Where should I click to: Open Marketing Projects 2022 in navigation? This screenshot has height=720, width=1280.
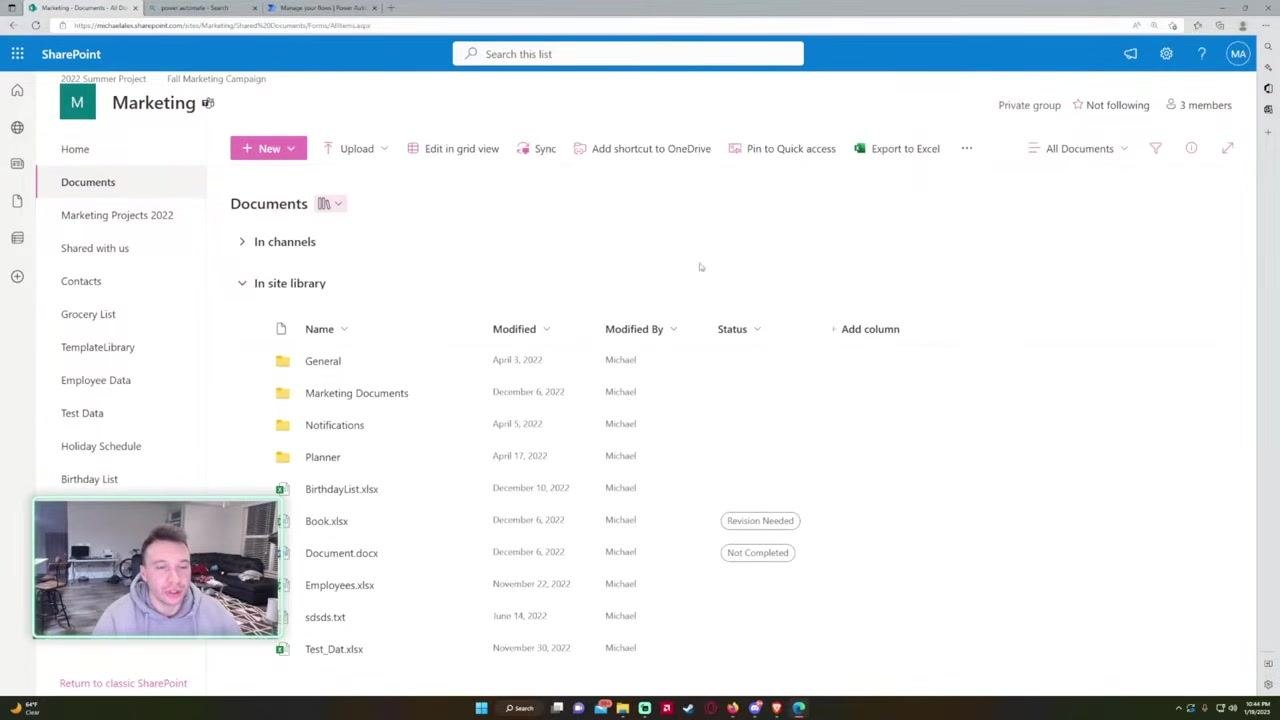(117, 215)
